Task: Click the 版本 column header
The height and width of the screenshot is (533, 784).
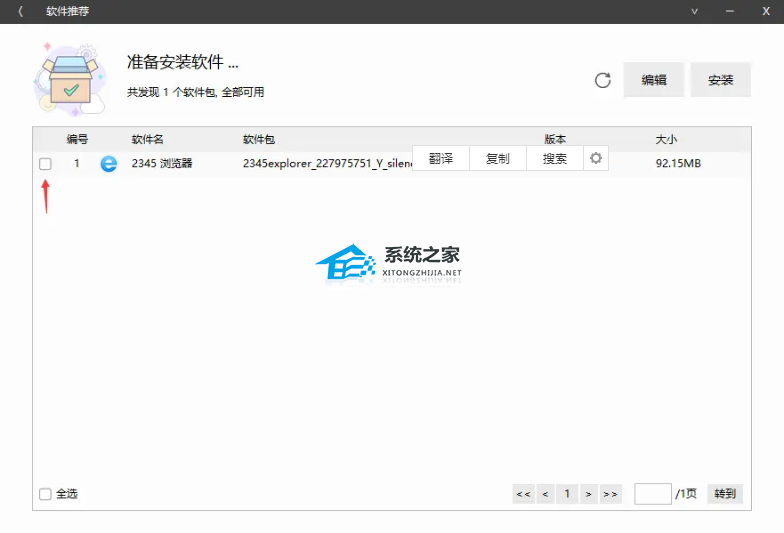Action: pos(555,140)
